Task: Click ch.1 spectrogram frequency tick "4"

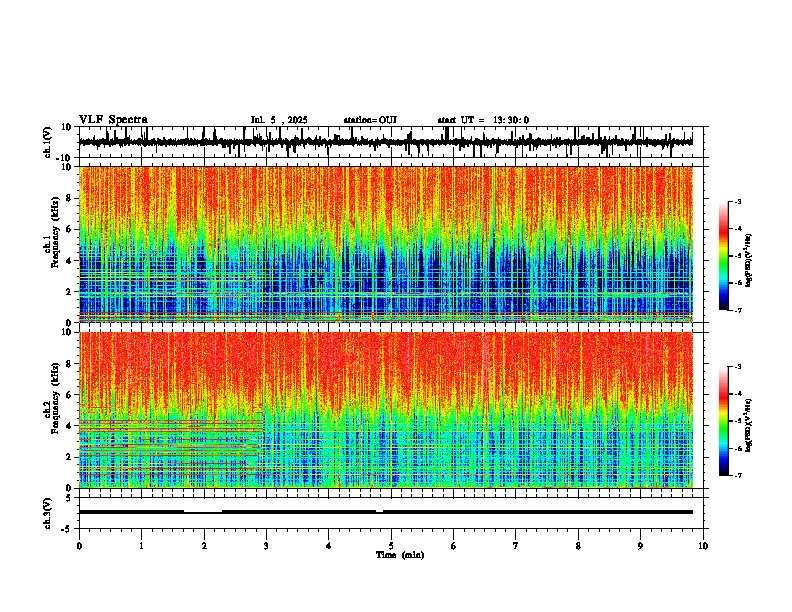Action: [x=70, y=261]
